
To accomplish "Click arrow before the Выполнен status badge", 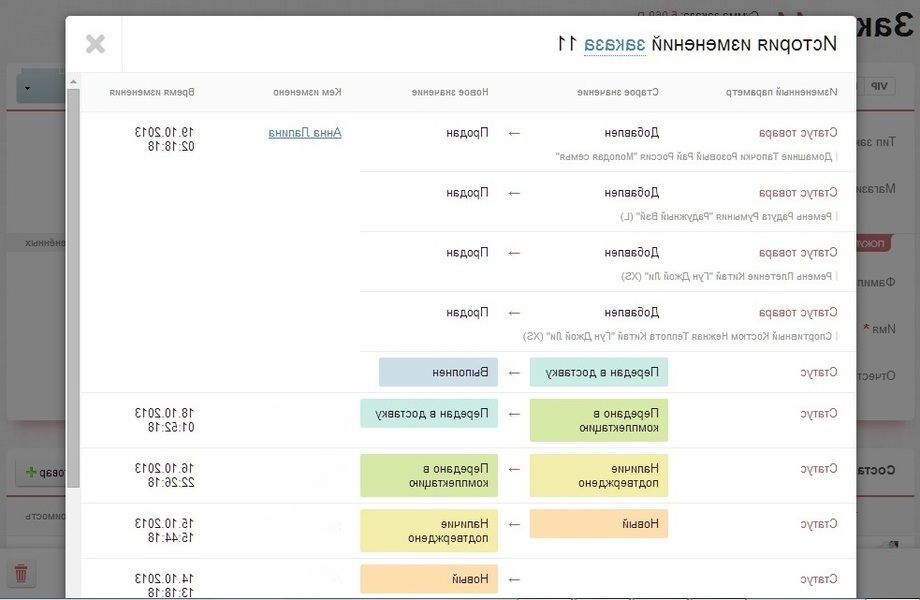I will (x=514, y=373).
